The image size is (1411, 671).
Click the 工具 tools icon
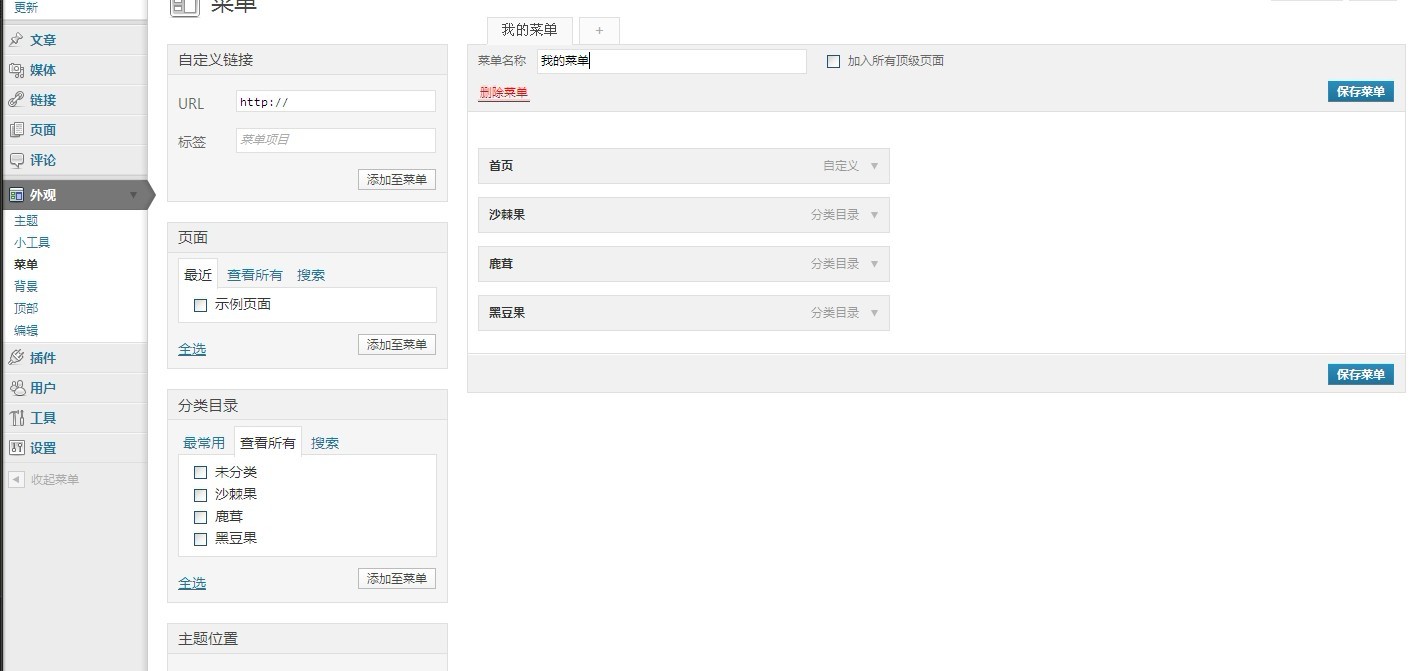[x=16, y=418]
